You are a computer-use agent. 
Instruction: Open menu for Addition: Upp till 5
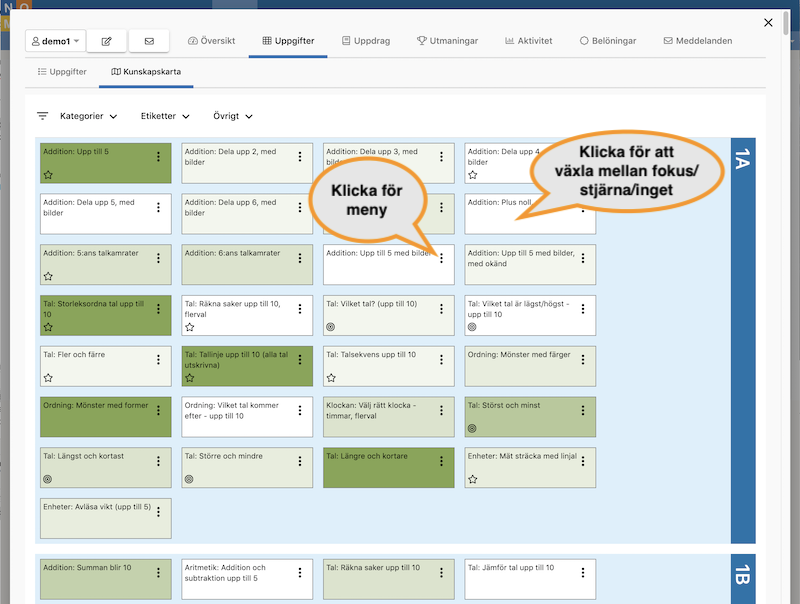158,157
